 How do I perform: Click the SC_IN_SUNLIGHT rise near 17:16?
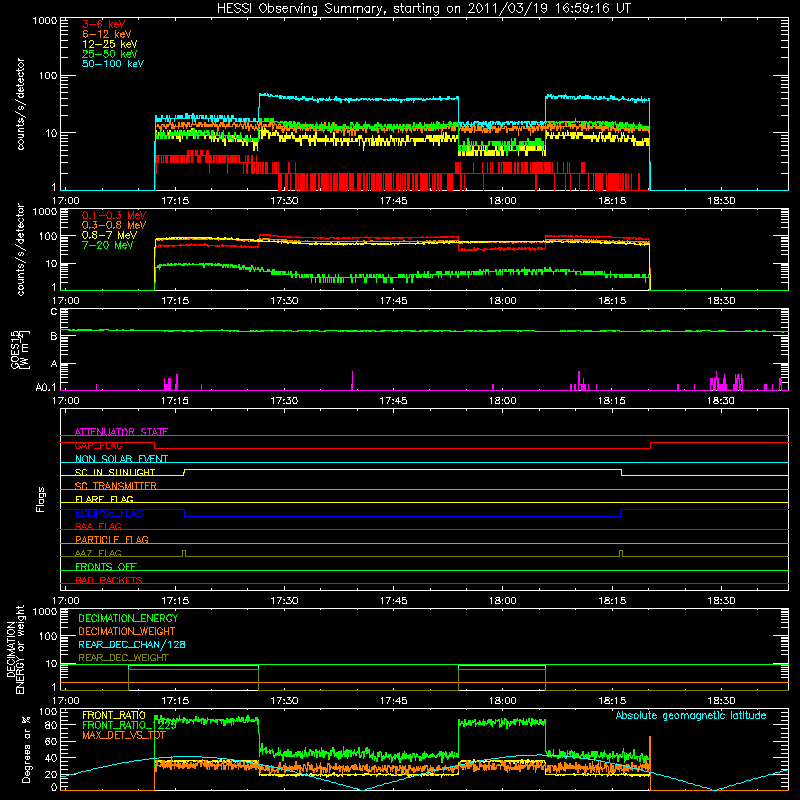[184, 472]
